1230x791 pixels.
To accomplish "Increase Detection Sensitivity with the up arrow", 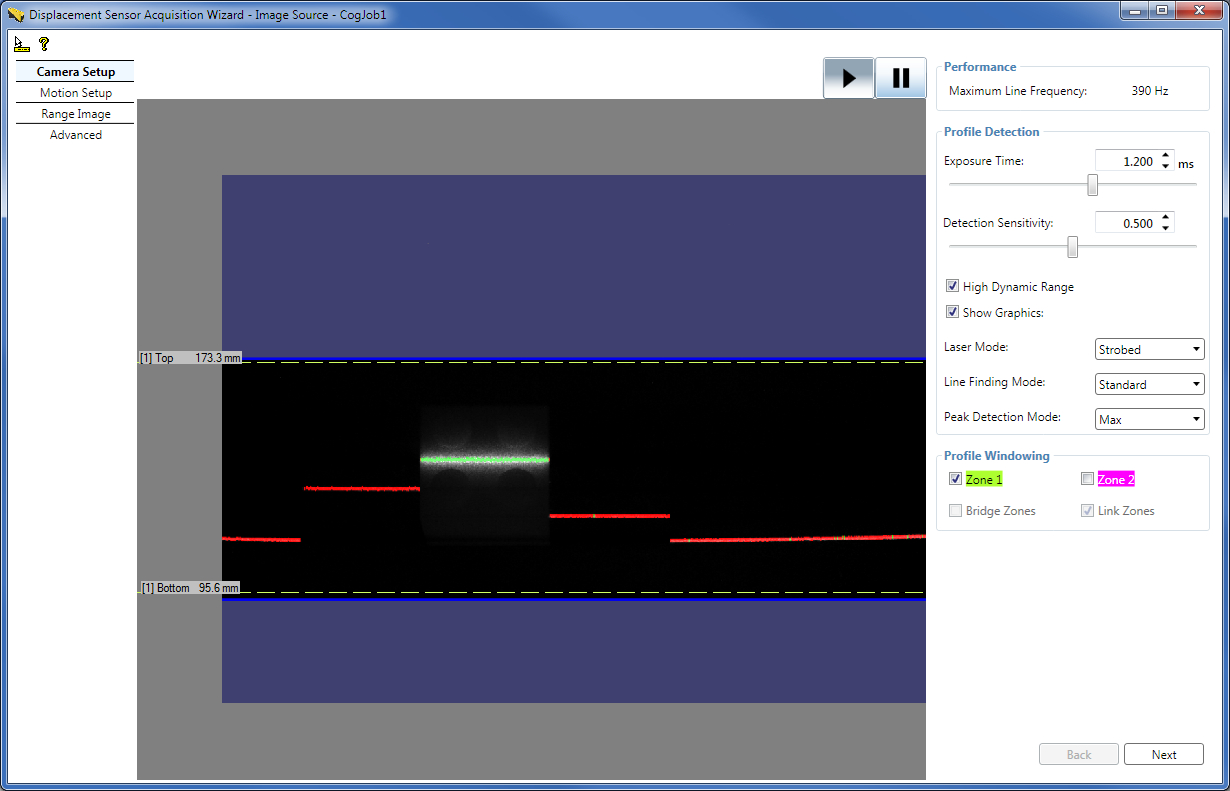I will [x=1166, y=218].
